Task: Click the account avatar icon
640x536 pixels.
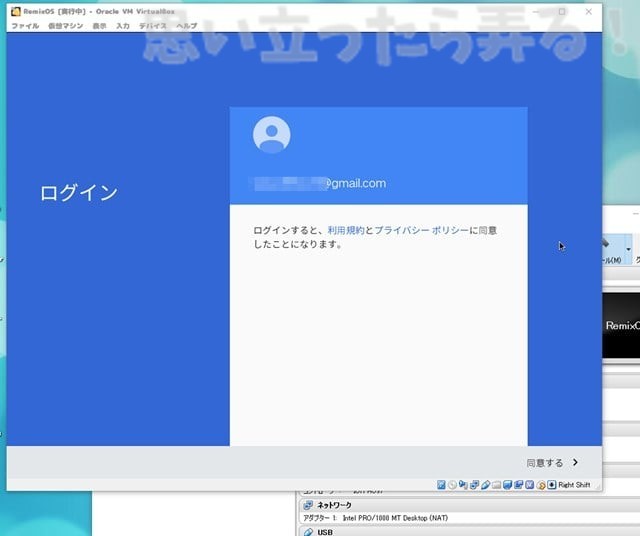Action: 272,135
